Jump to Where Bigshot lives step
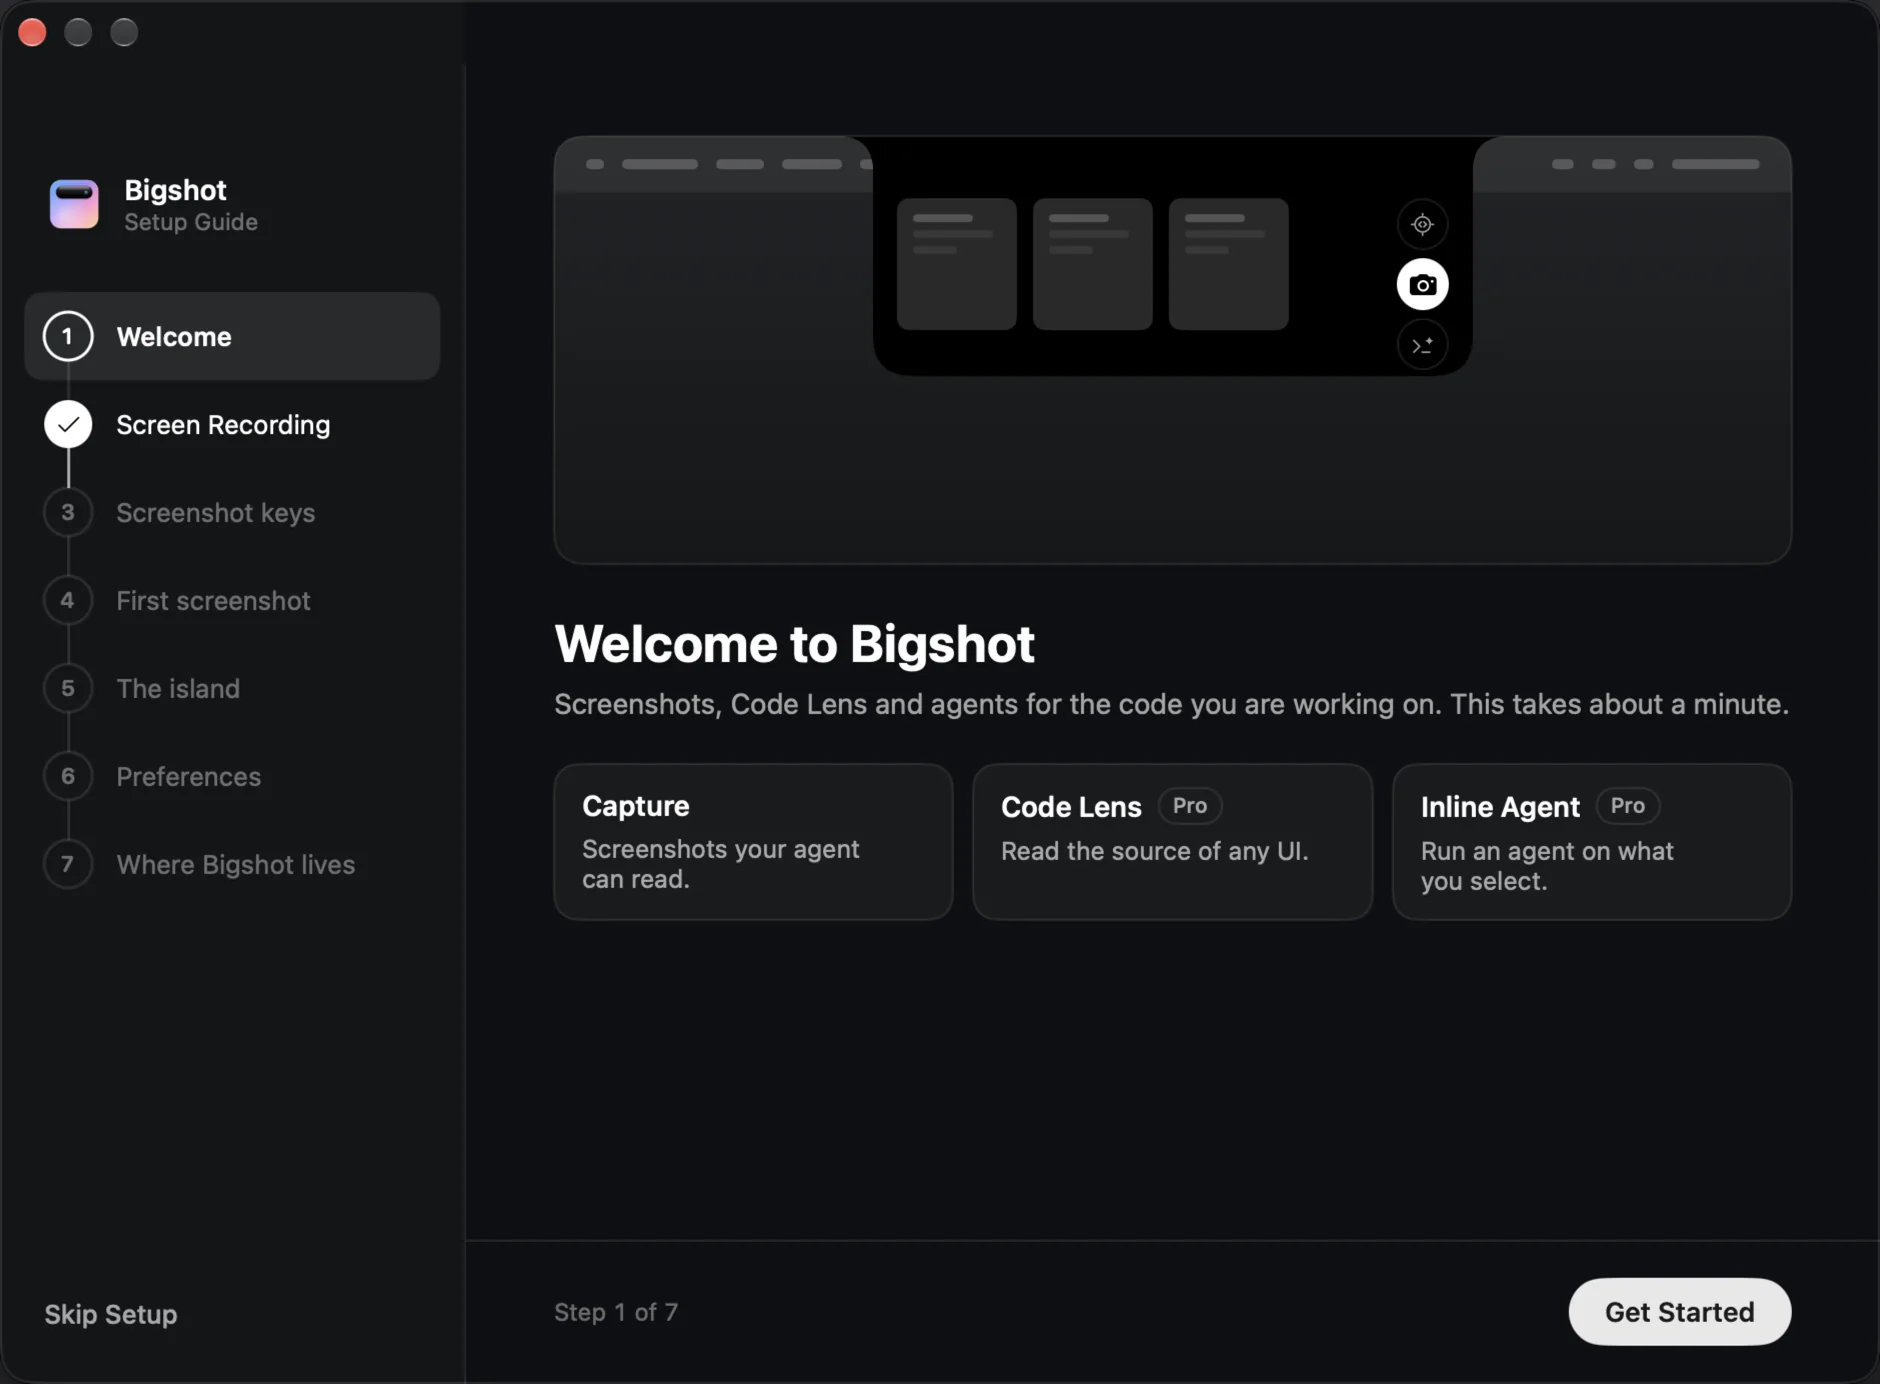Viewport: 1880px width, 1384px height. coord(232,865)
